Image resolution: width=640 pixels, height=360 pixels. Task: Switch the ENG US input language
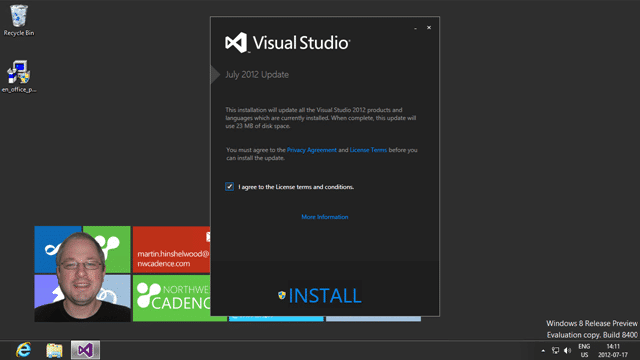tap(584, 351)
